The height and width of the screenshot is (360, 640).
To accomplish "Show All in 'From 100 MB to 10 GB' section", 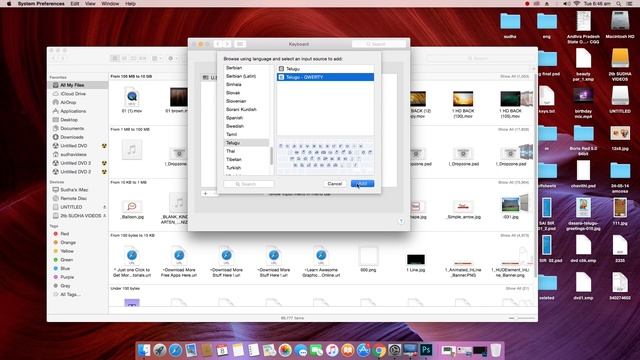I will [x=514, y=76].
